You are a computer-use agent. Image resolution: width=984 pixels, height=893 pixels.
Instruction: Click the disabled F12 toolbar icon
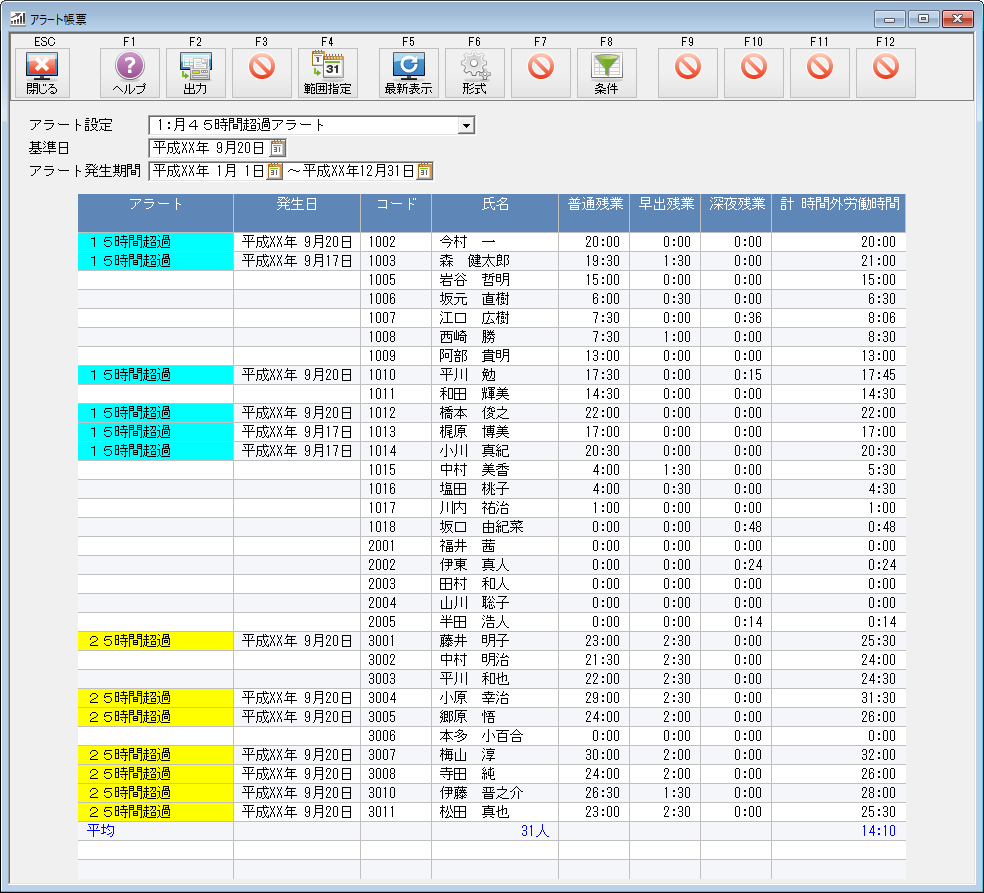pos(885,72)
